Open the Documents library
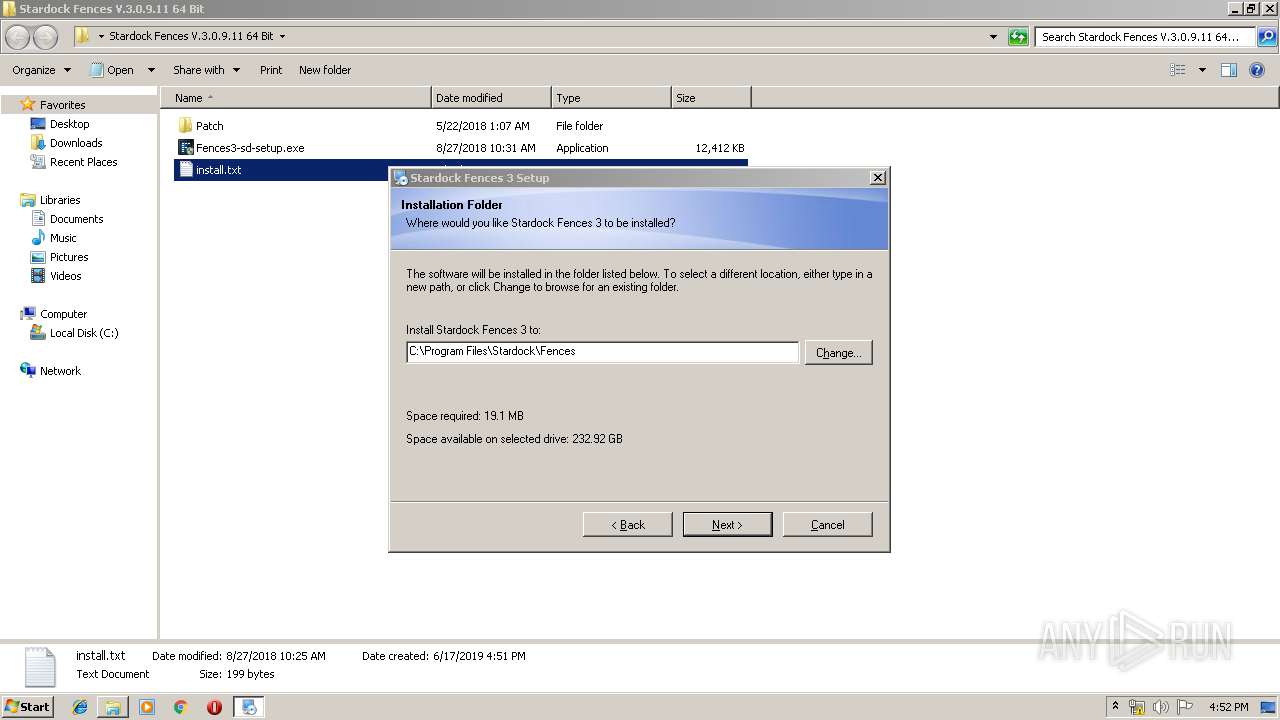The width and height of the screenshot is (1280, 720). [76, 219]
